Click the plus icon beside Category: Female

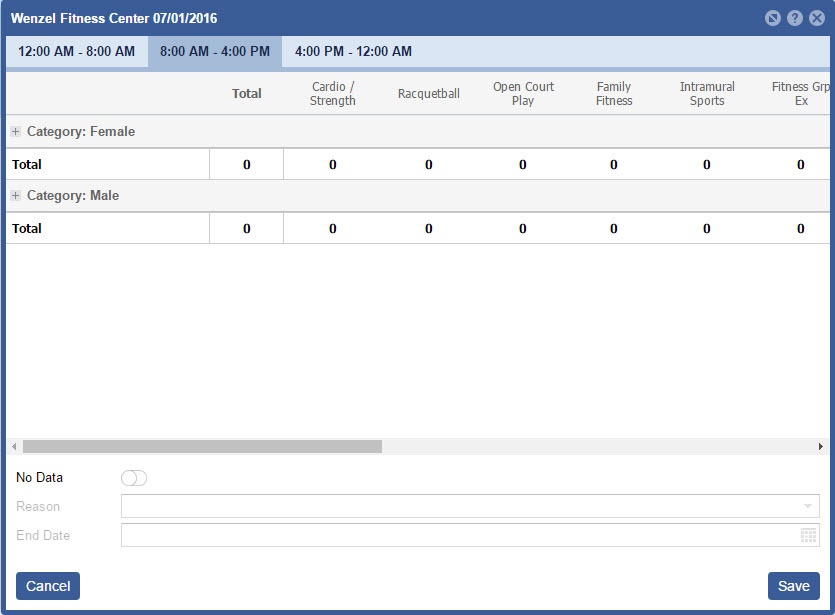pyautogui.click(x=15, y=132)
